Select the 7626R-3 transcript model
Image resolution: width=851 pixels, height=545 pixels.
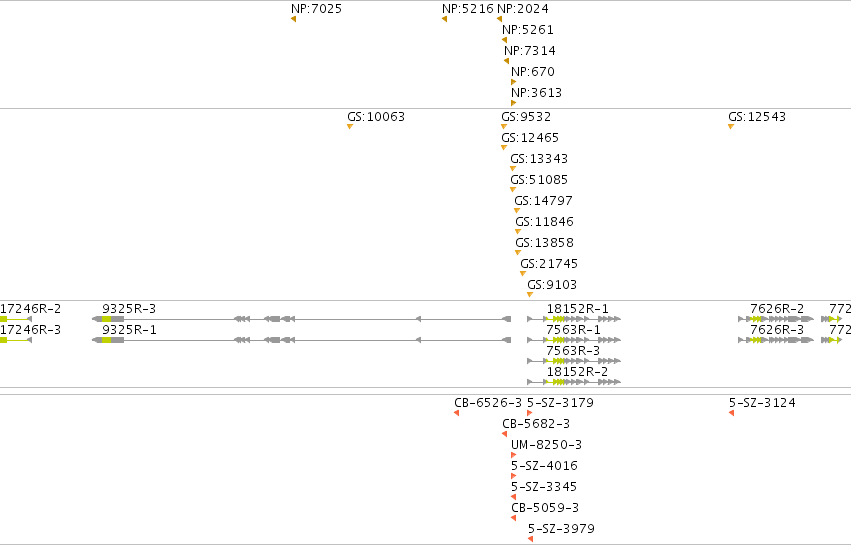pos(776,340)
